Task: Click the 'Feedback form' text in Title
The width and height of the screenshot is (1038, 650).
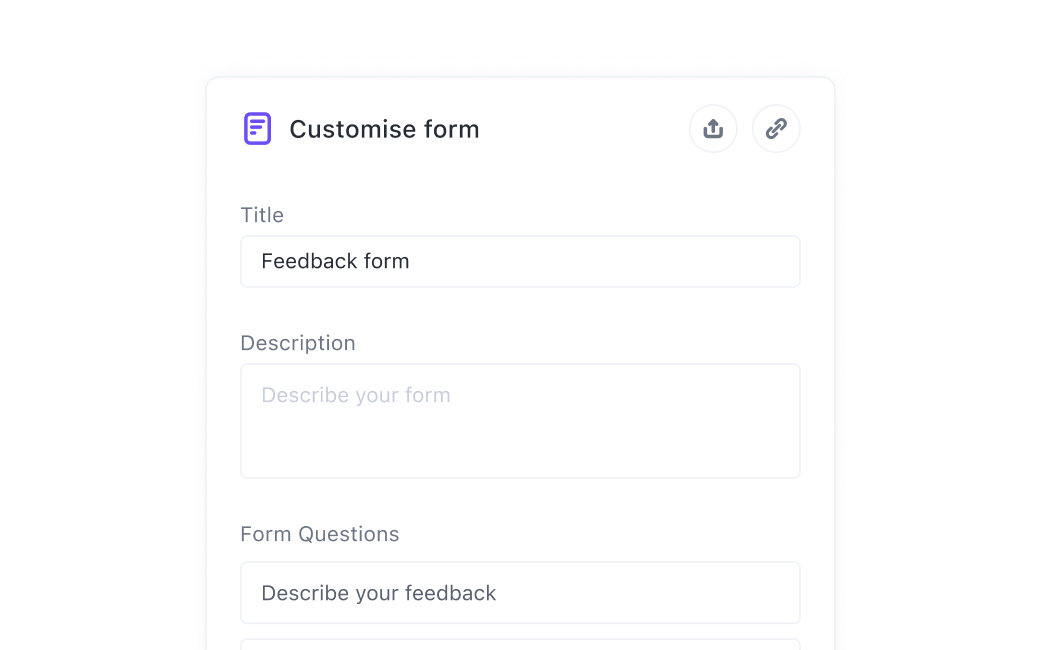Action: coord(335,261)
